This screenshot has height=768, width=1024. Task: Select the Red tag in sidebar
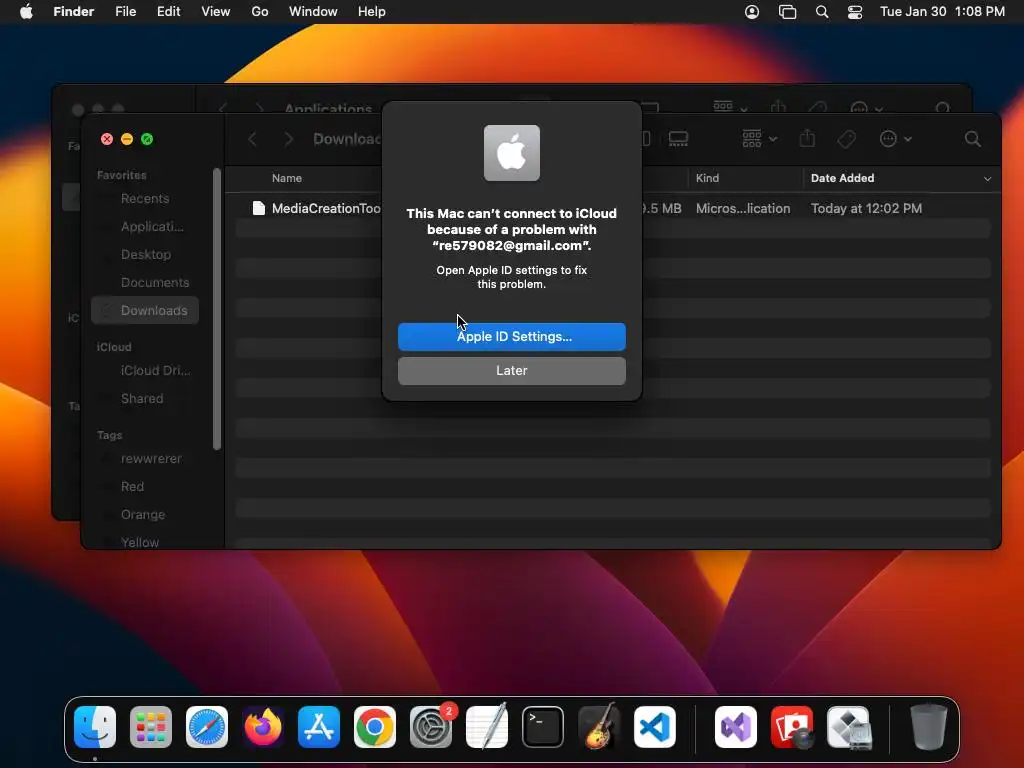tap(145, 487)
